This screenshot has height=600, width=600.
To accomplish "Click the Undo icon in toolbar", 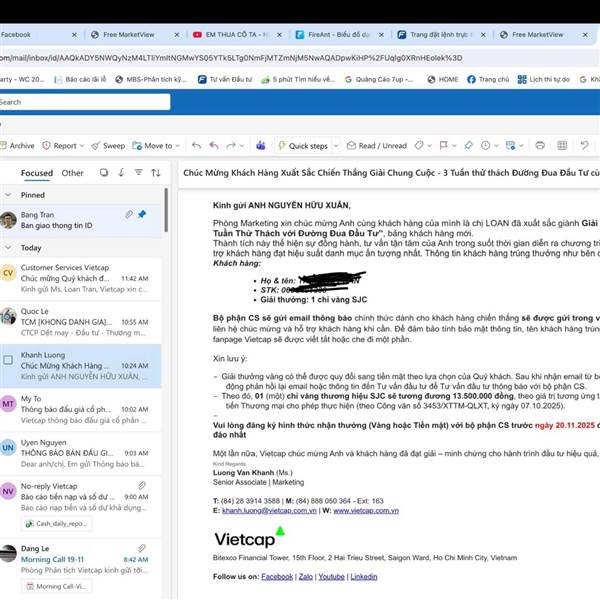I will point(584,145).
